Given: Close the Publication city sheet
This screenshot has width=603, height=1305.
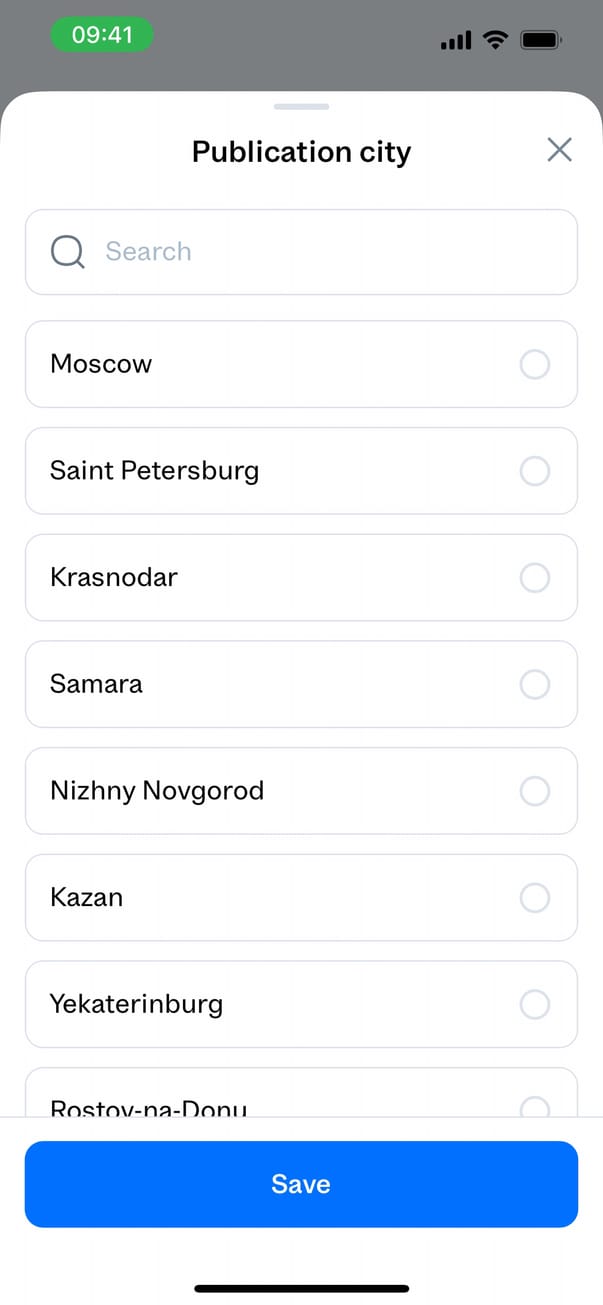Looking at the screenshot, I should point(560,150).
